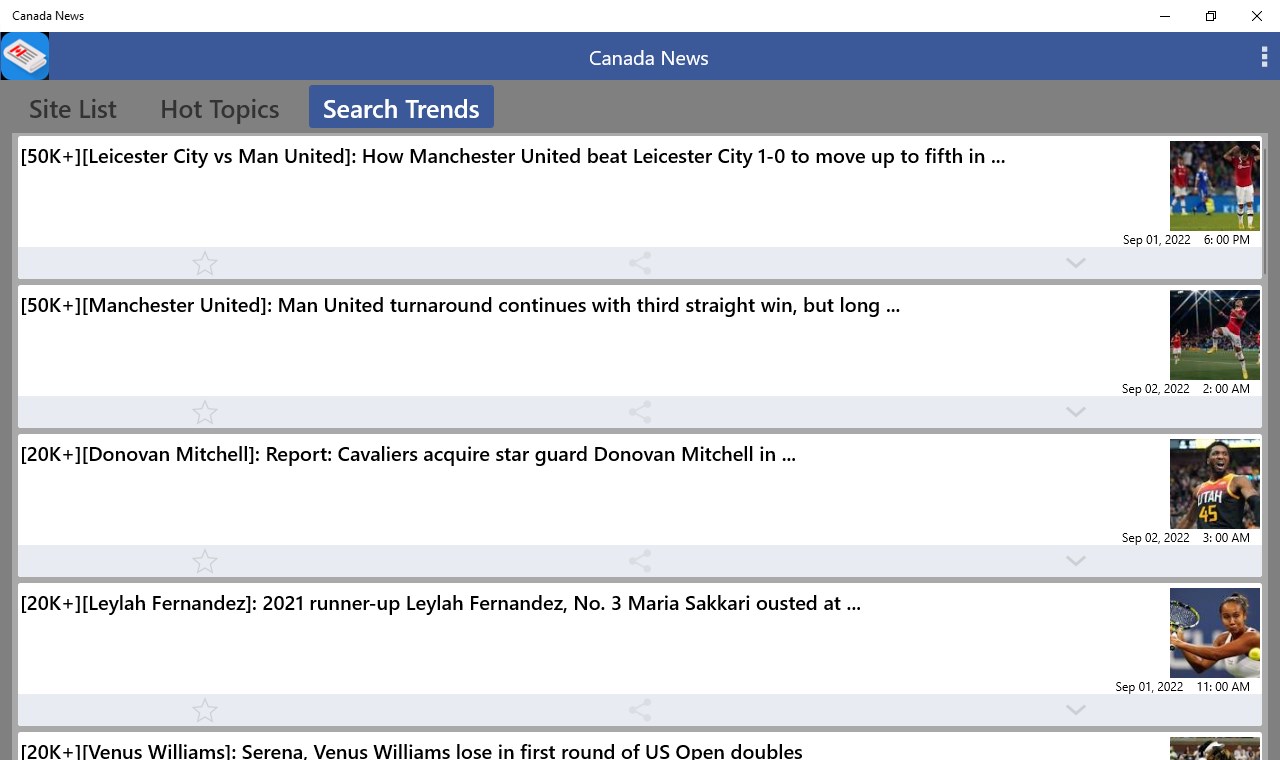This screenshot has width=1280, height=760.
Task: Share the Leylah Fernandez article
Action: 640,710
